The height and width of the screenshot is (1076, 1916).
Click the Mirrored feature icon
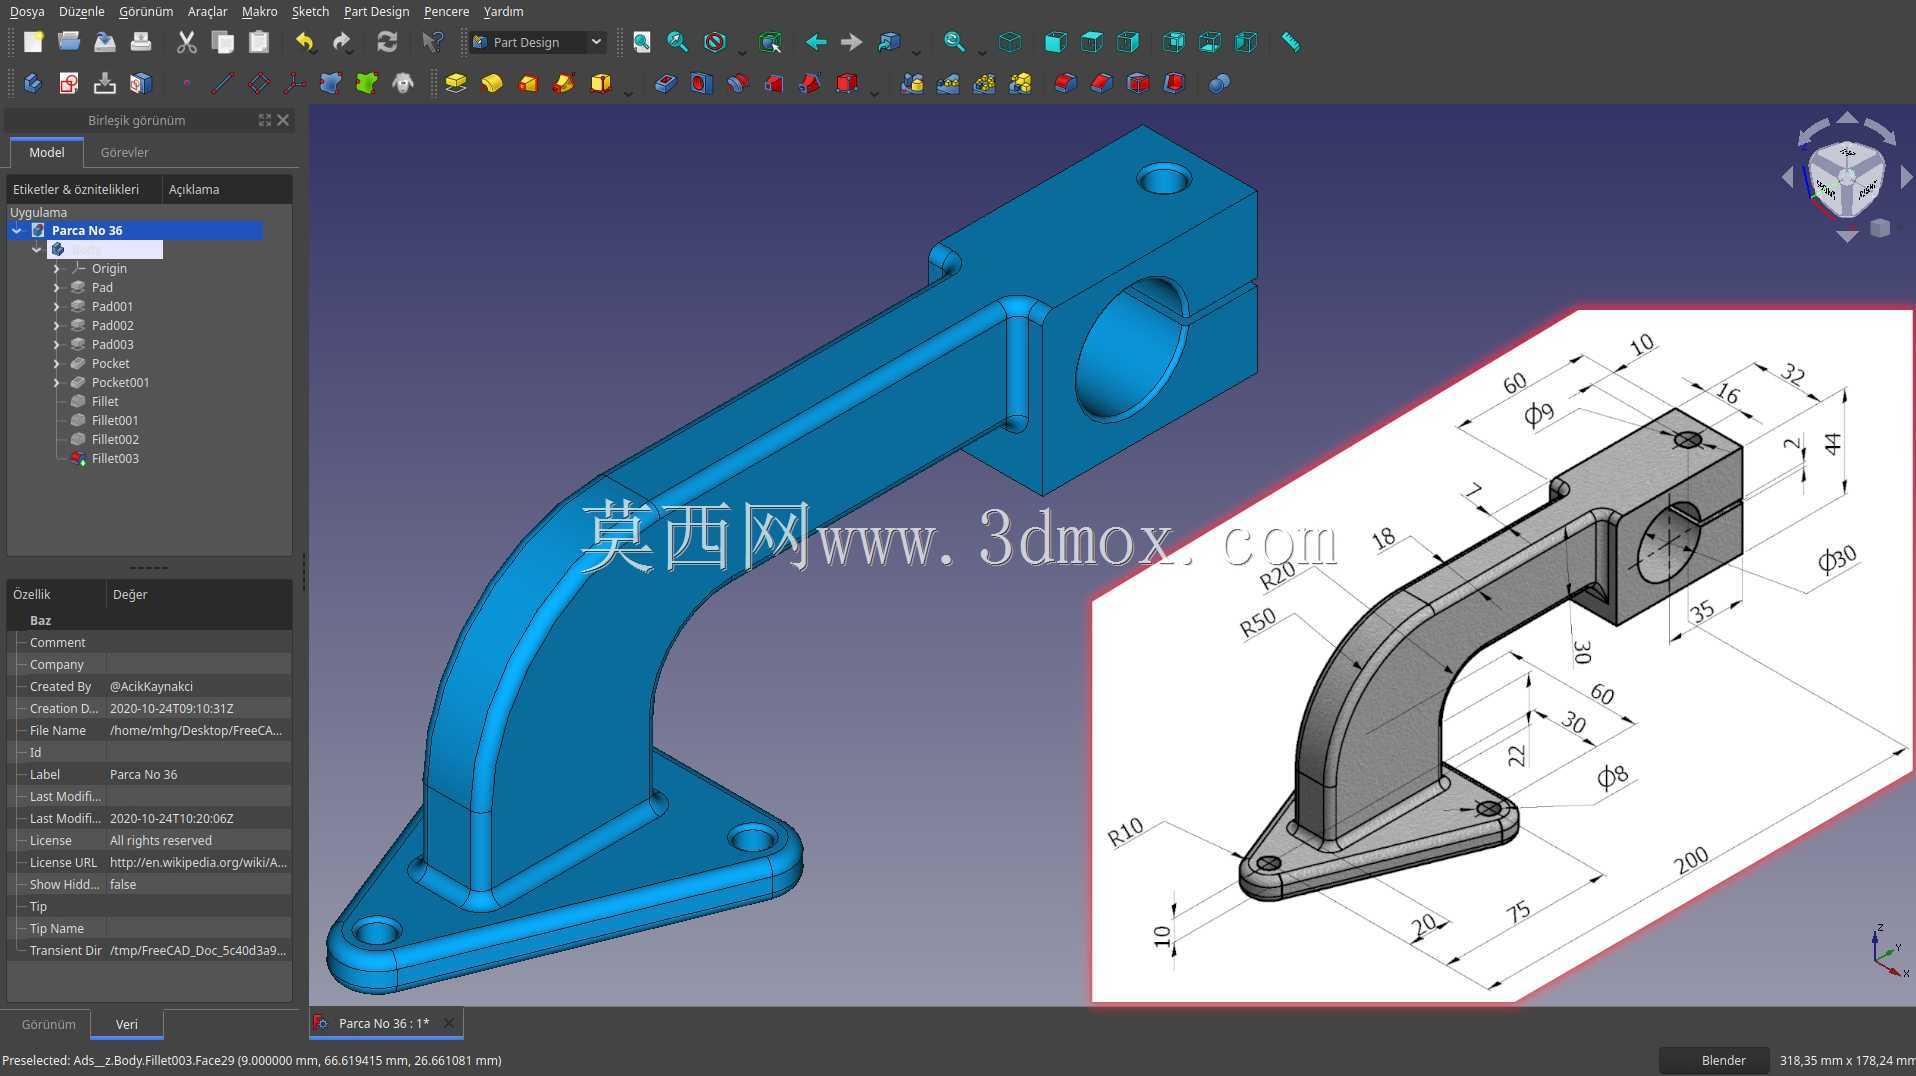tap(912, 83)
